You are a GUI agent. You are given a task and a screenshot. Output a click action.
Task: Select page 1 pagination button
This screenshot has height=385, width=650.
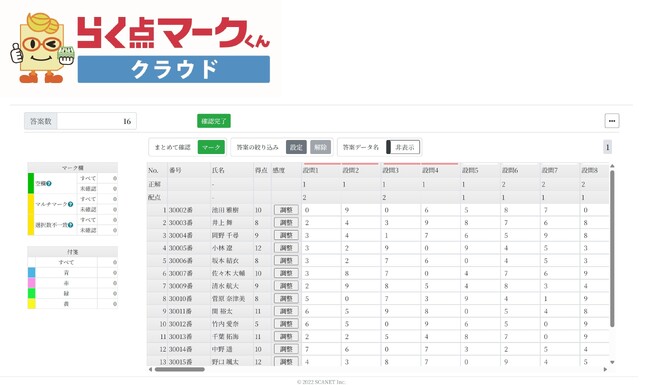click(607, 147)
